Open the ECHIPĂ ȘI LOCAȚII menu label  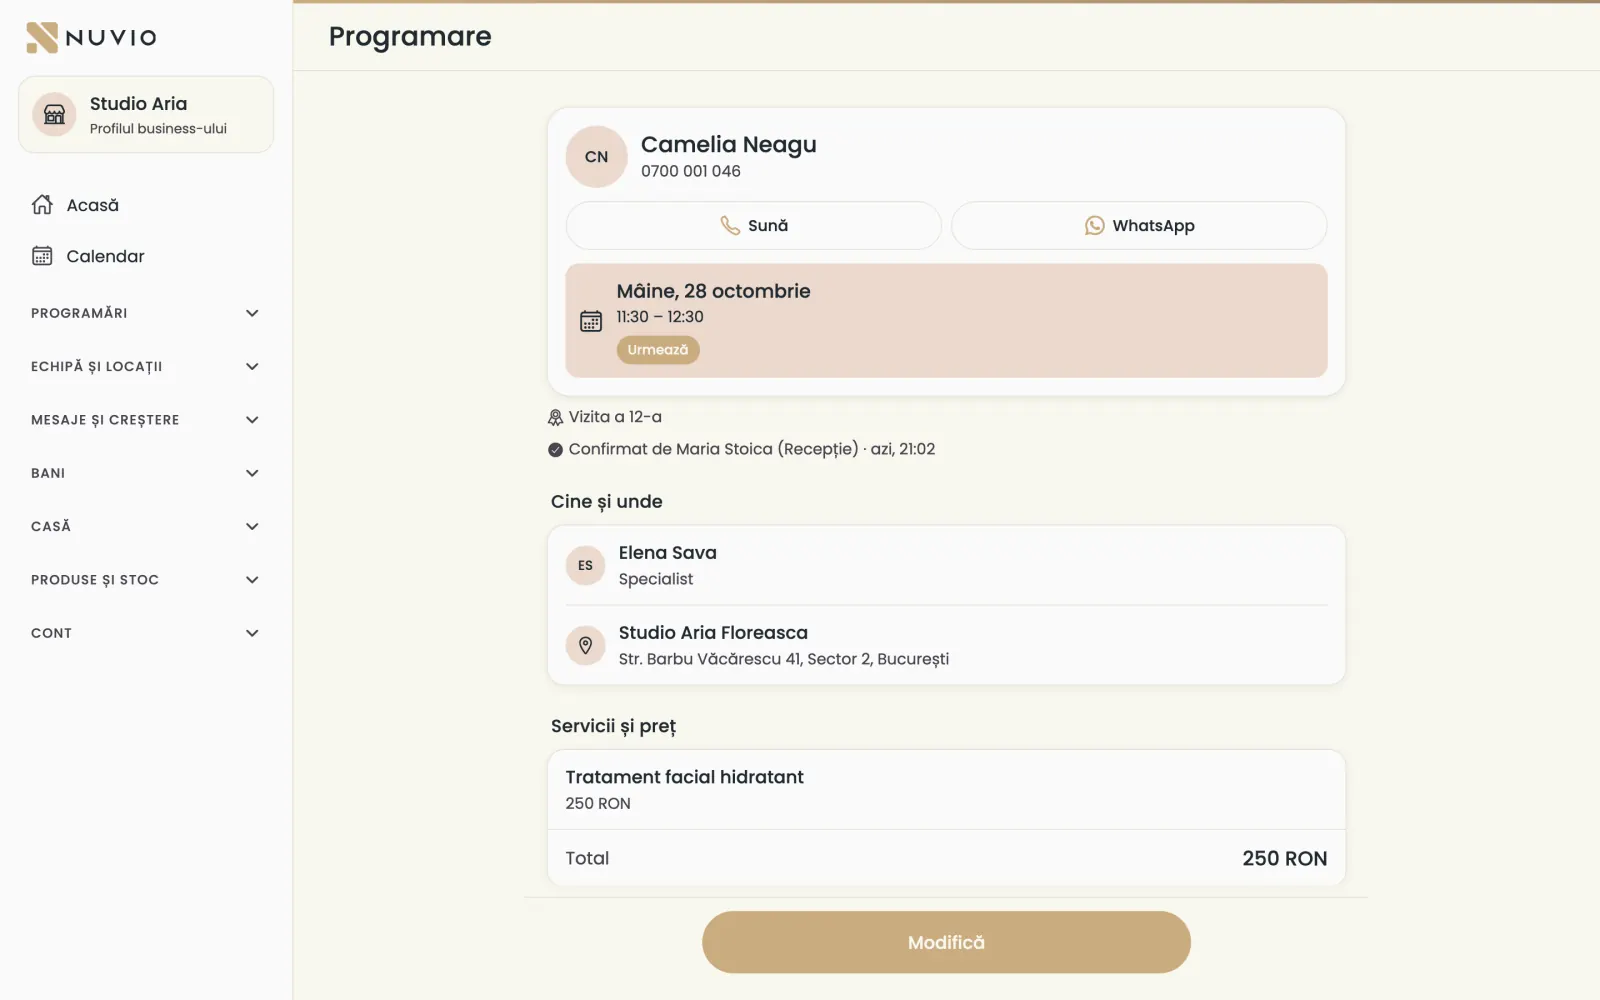(x=96, y=367)
